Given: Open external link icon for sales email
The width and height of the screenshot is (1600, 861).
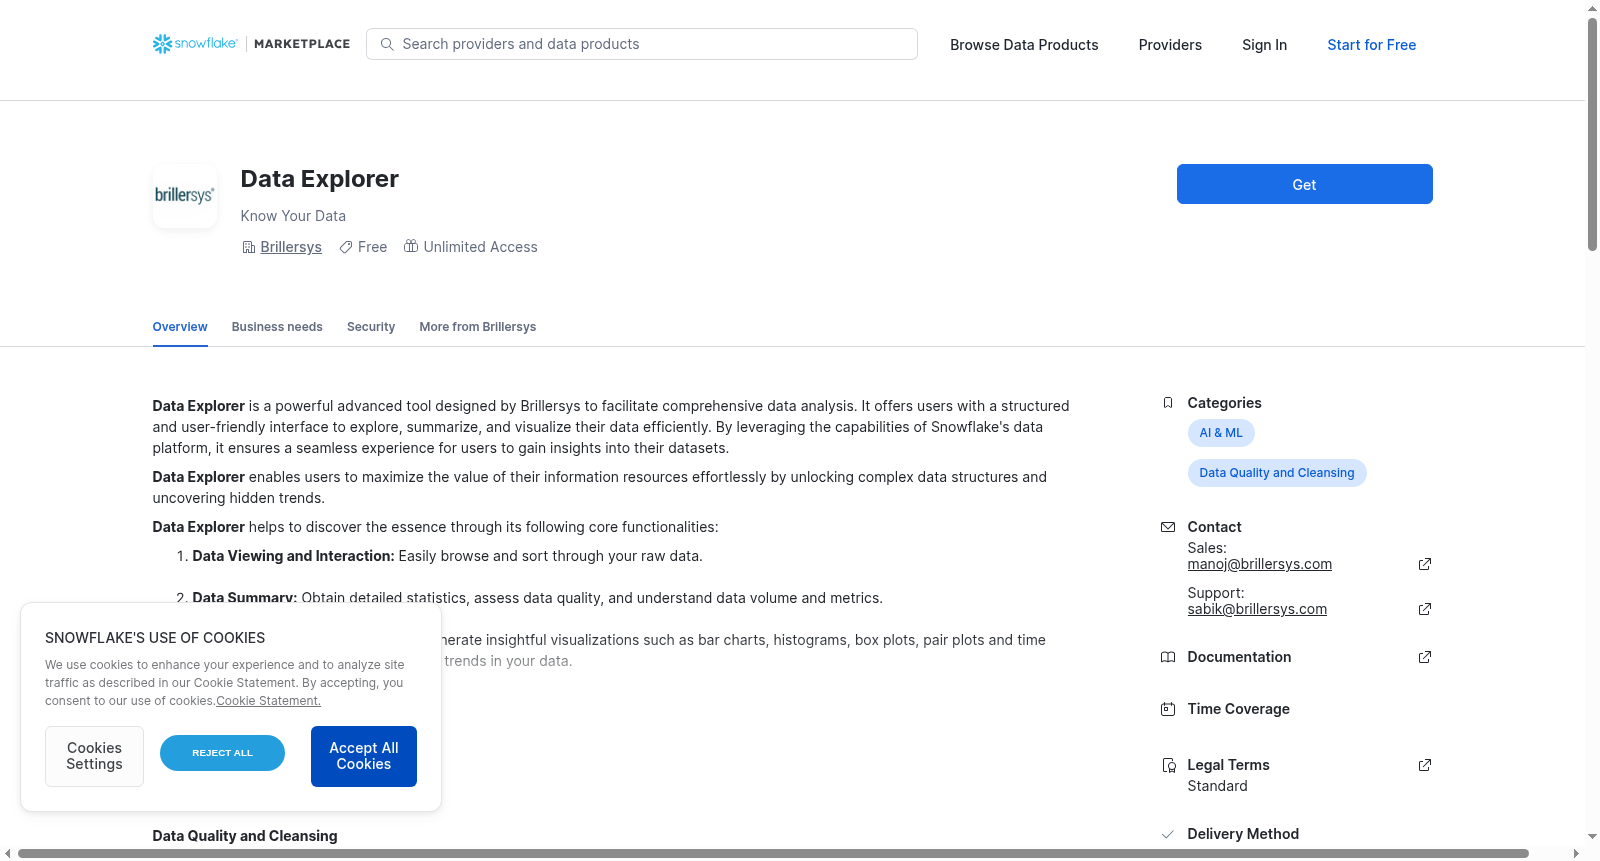Looking at the screenshot, I should pyautogui.click(x=1425, y=564).
